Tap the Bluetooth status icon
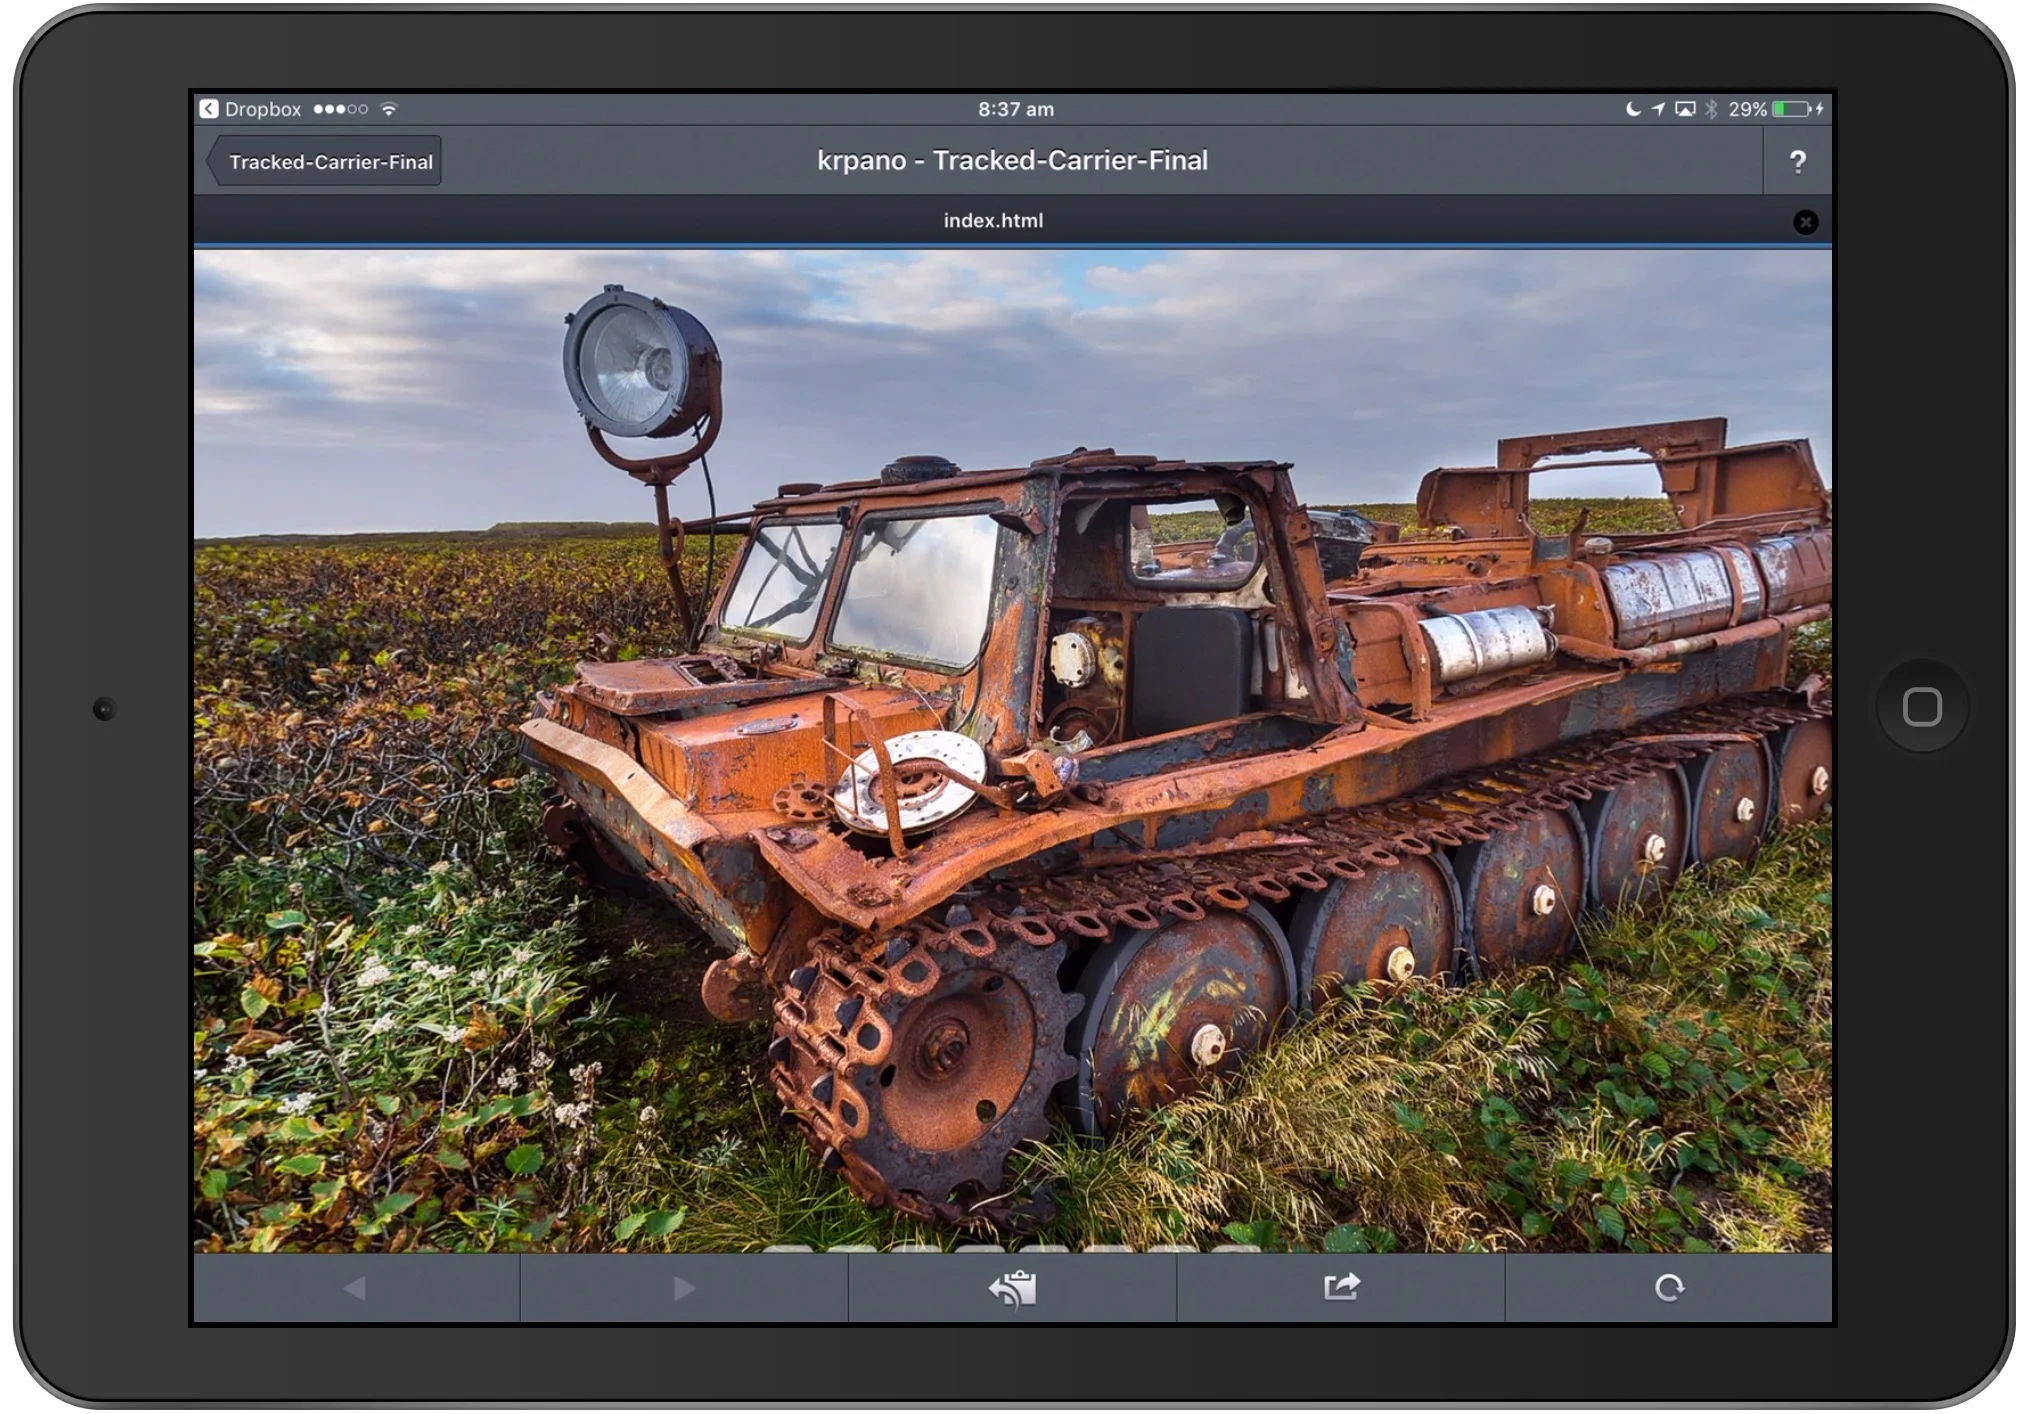 1711,109
